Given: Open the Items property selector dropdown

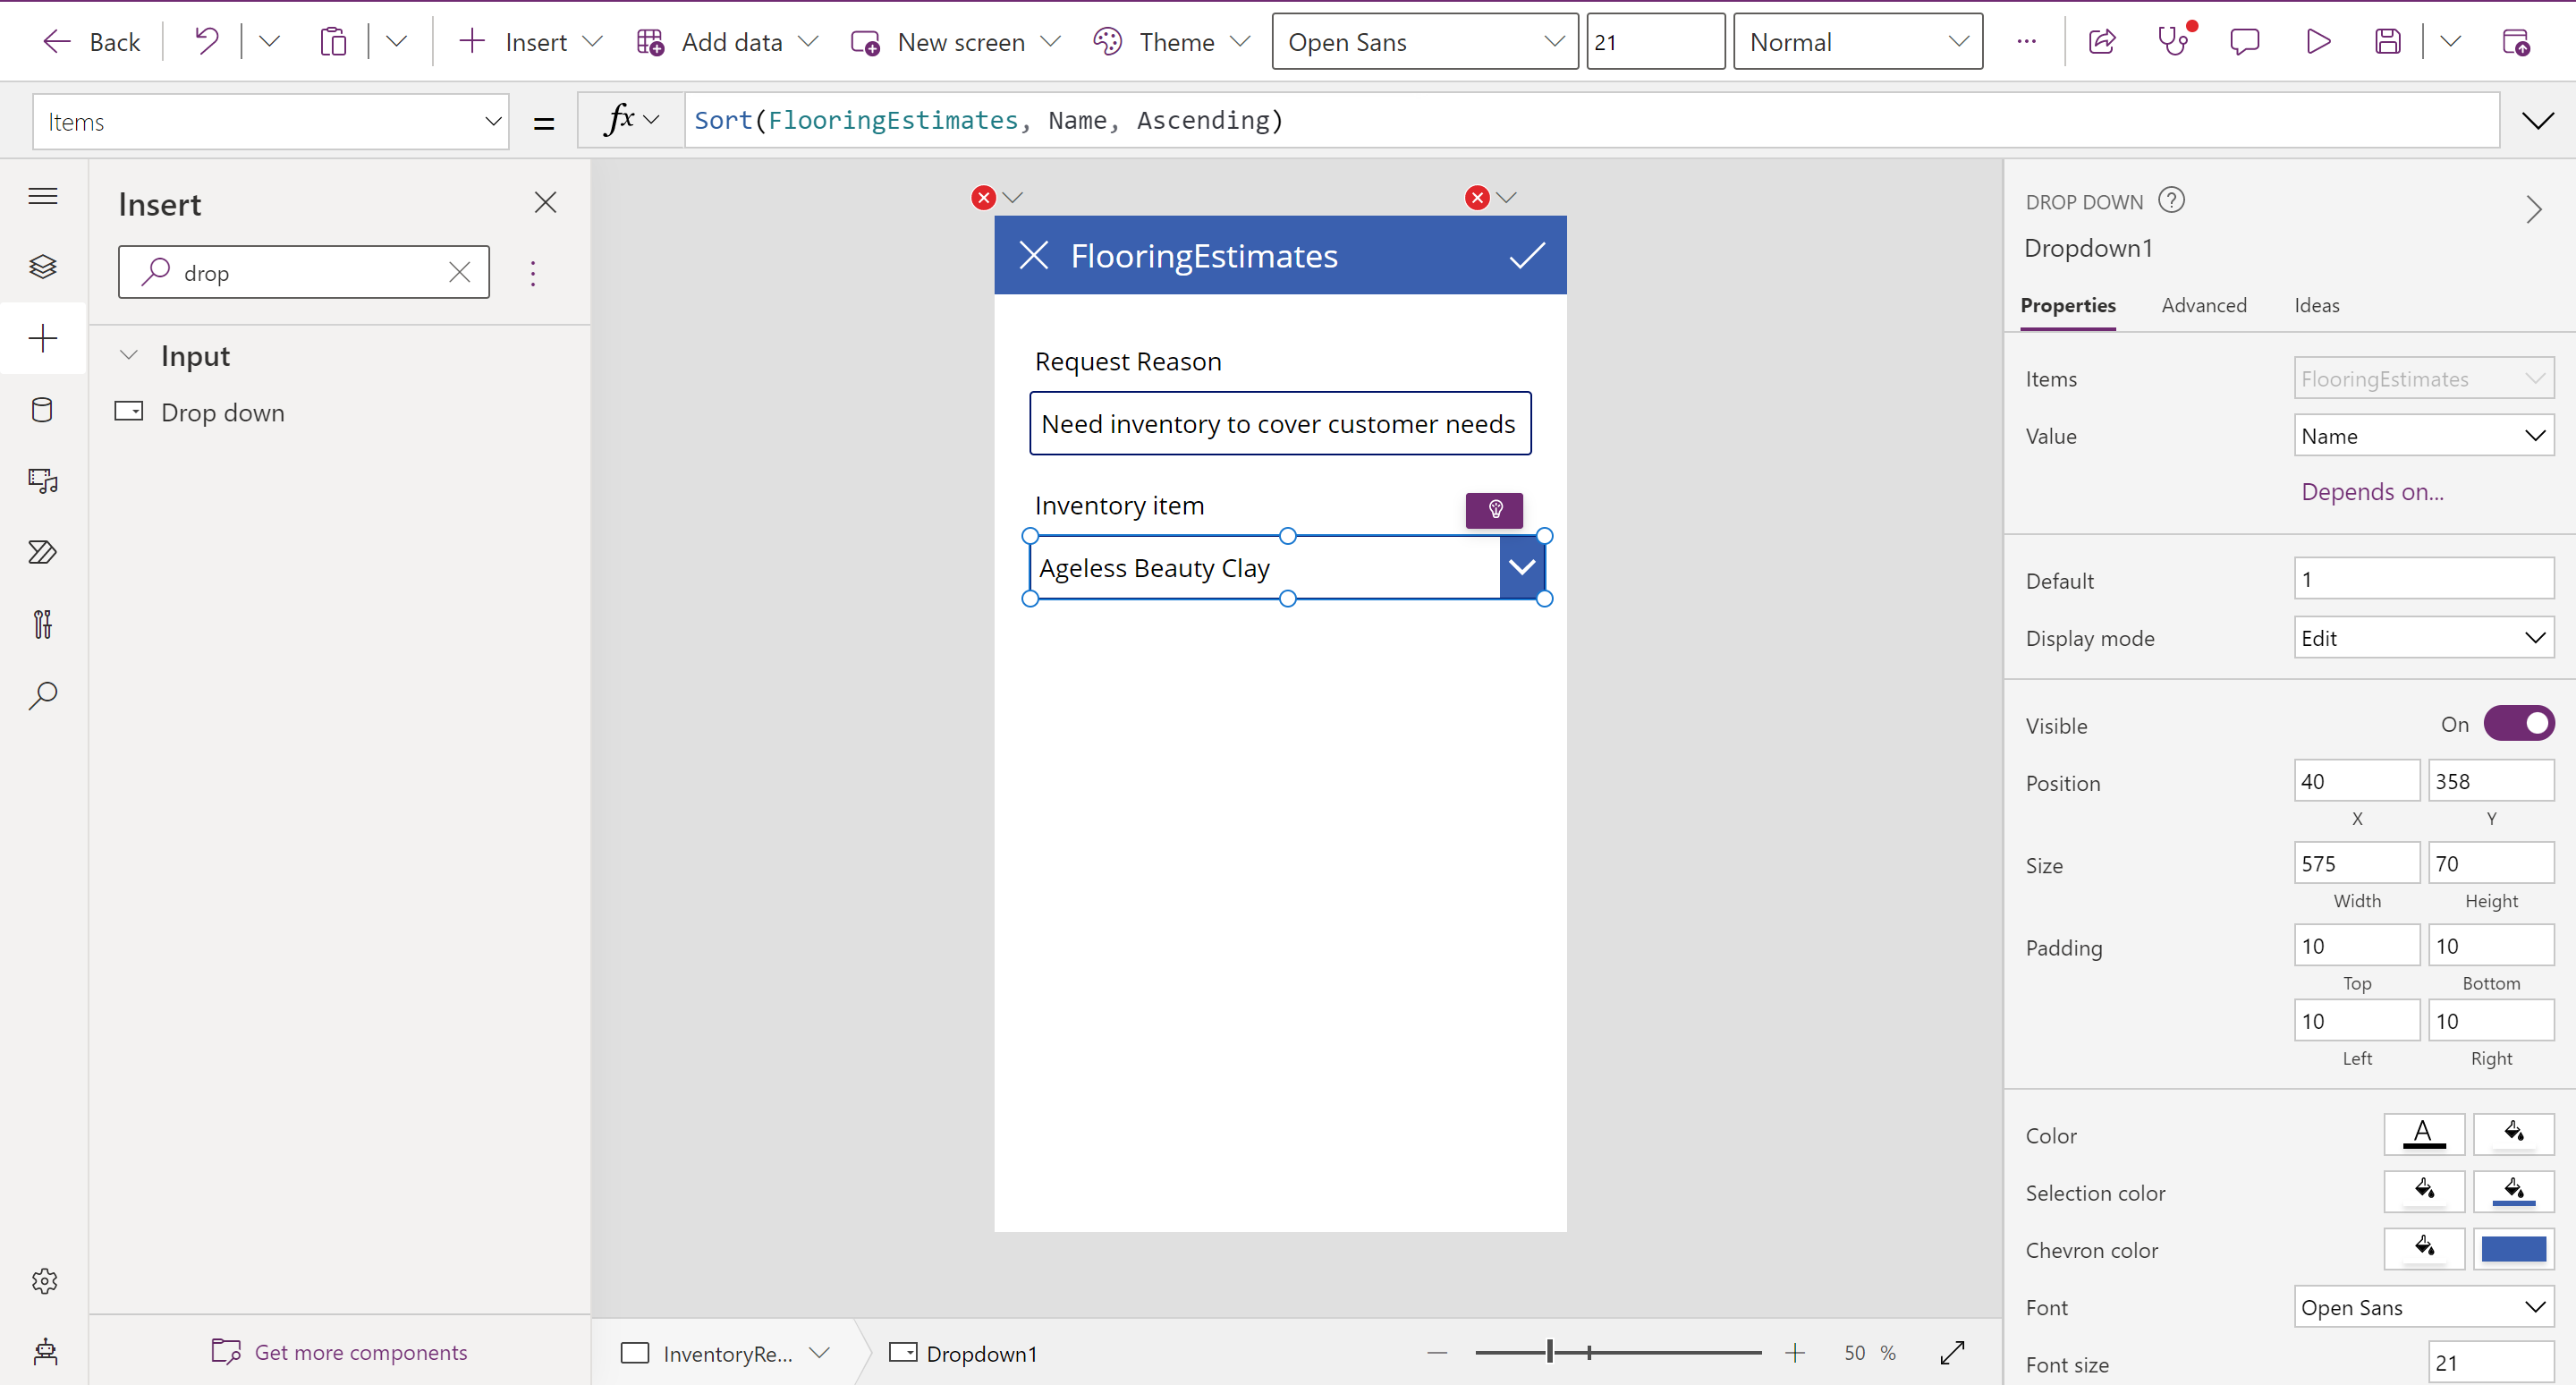Looking at the screenshot, I should [270, 121].
